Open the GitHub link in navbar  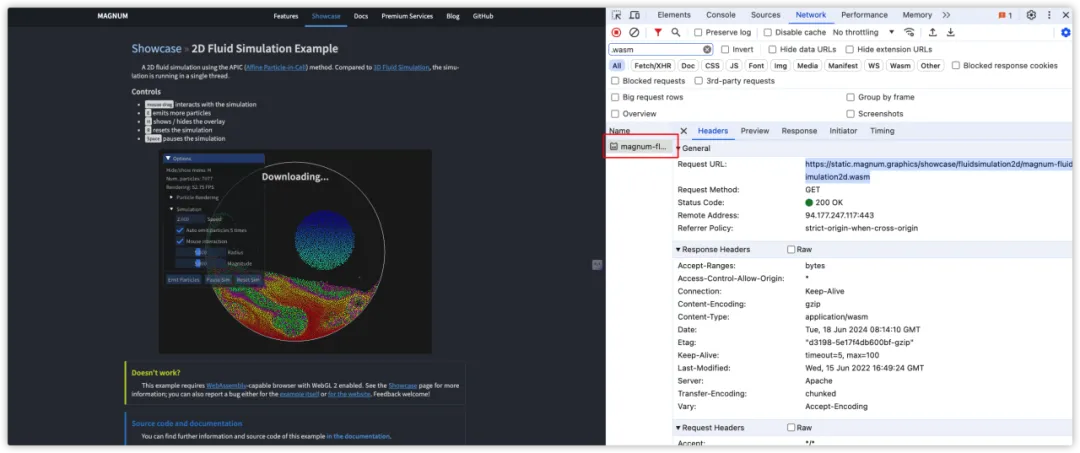(x=483, y=16)
